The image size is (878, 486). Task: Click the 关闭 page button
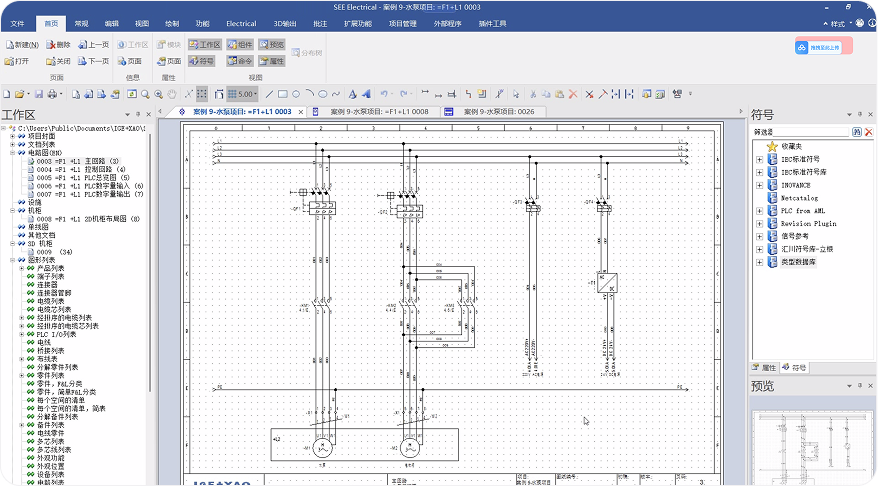(59, 61)
